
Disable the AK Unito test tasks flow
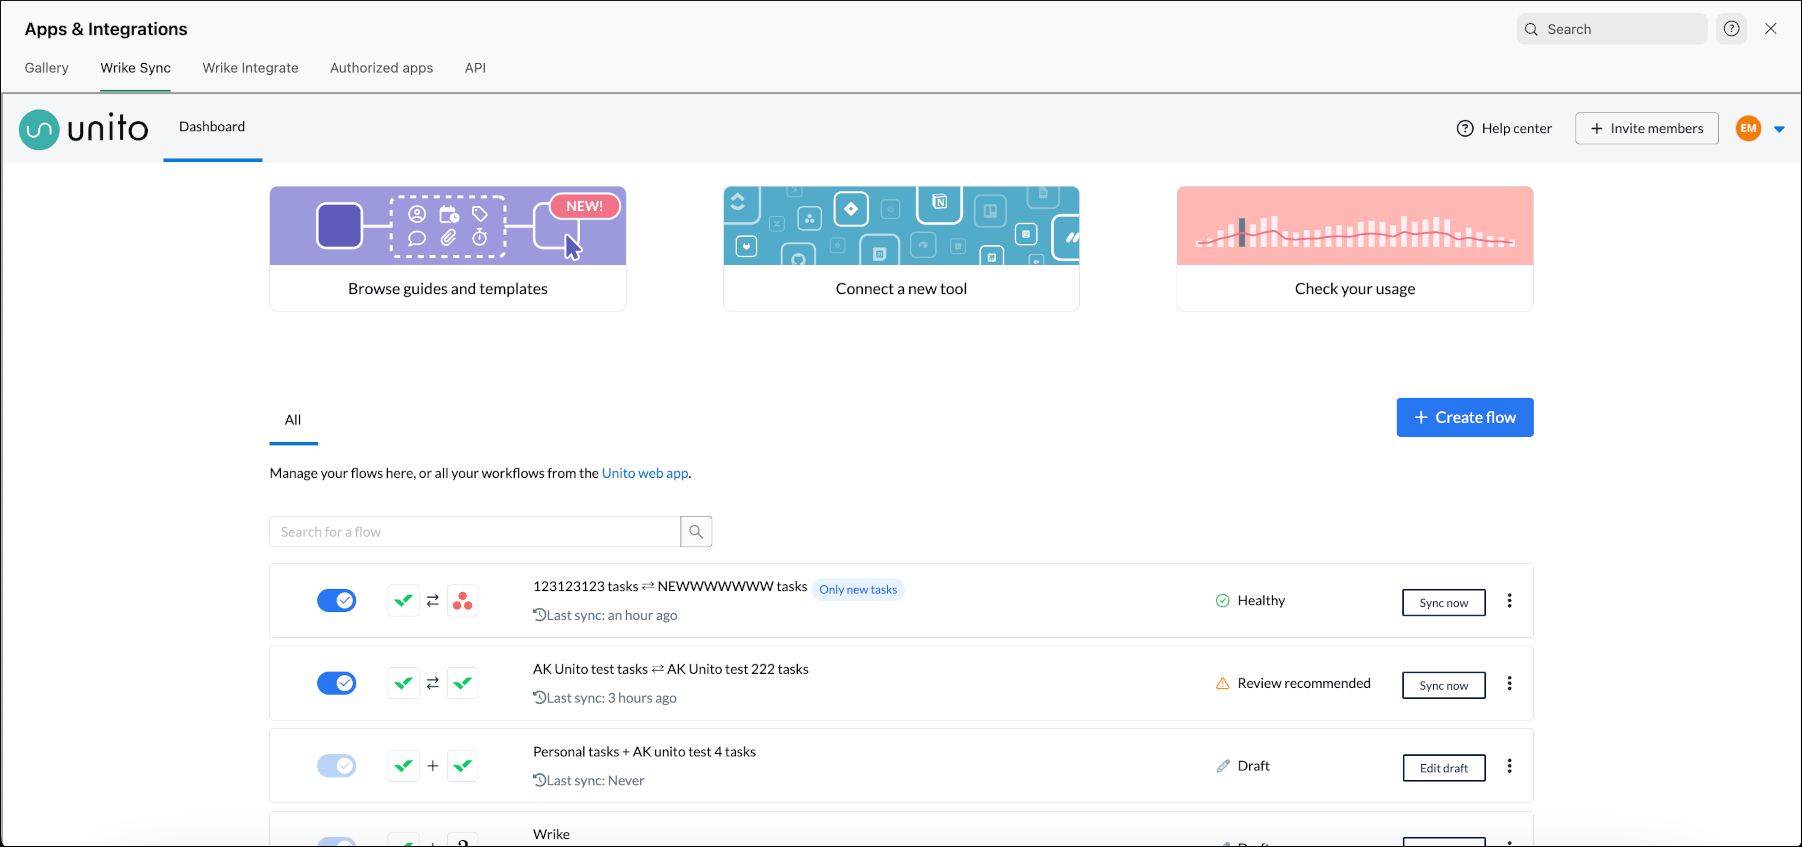tap(337, 684)
